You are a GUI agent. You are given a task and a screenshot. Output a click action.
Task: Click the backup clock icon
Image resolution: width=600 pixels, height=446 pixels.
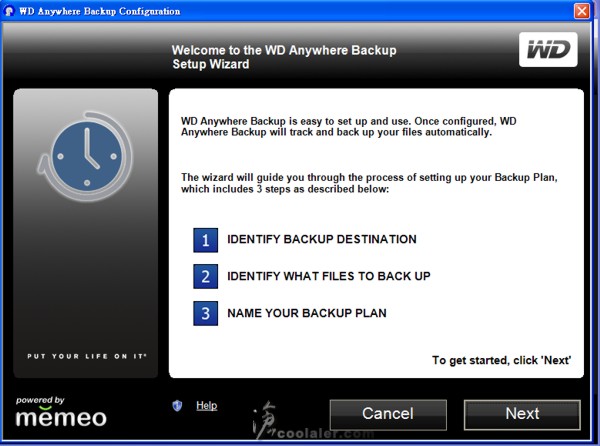tap(85, 156)
